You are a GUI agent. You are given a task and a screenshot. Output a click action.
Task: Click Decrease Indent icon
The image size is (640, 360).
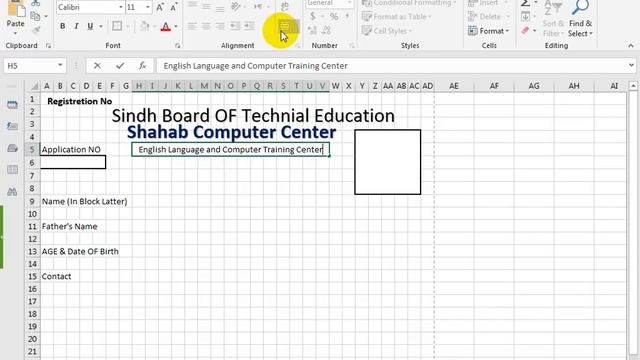[235, 26]
